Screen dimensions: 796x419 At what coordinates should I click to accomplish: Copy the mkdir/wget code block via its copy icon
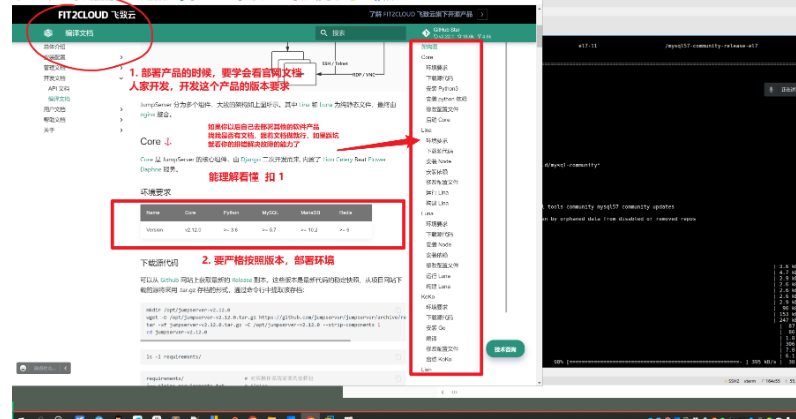click(x=399, y=310)
